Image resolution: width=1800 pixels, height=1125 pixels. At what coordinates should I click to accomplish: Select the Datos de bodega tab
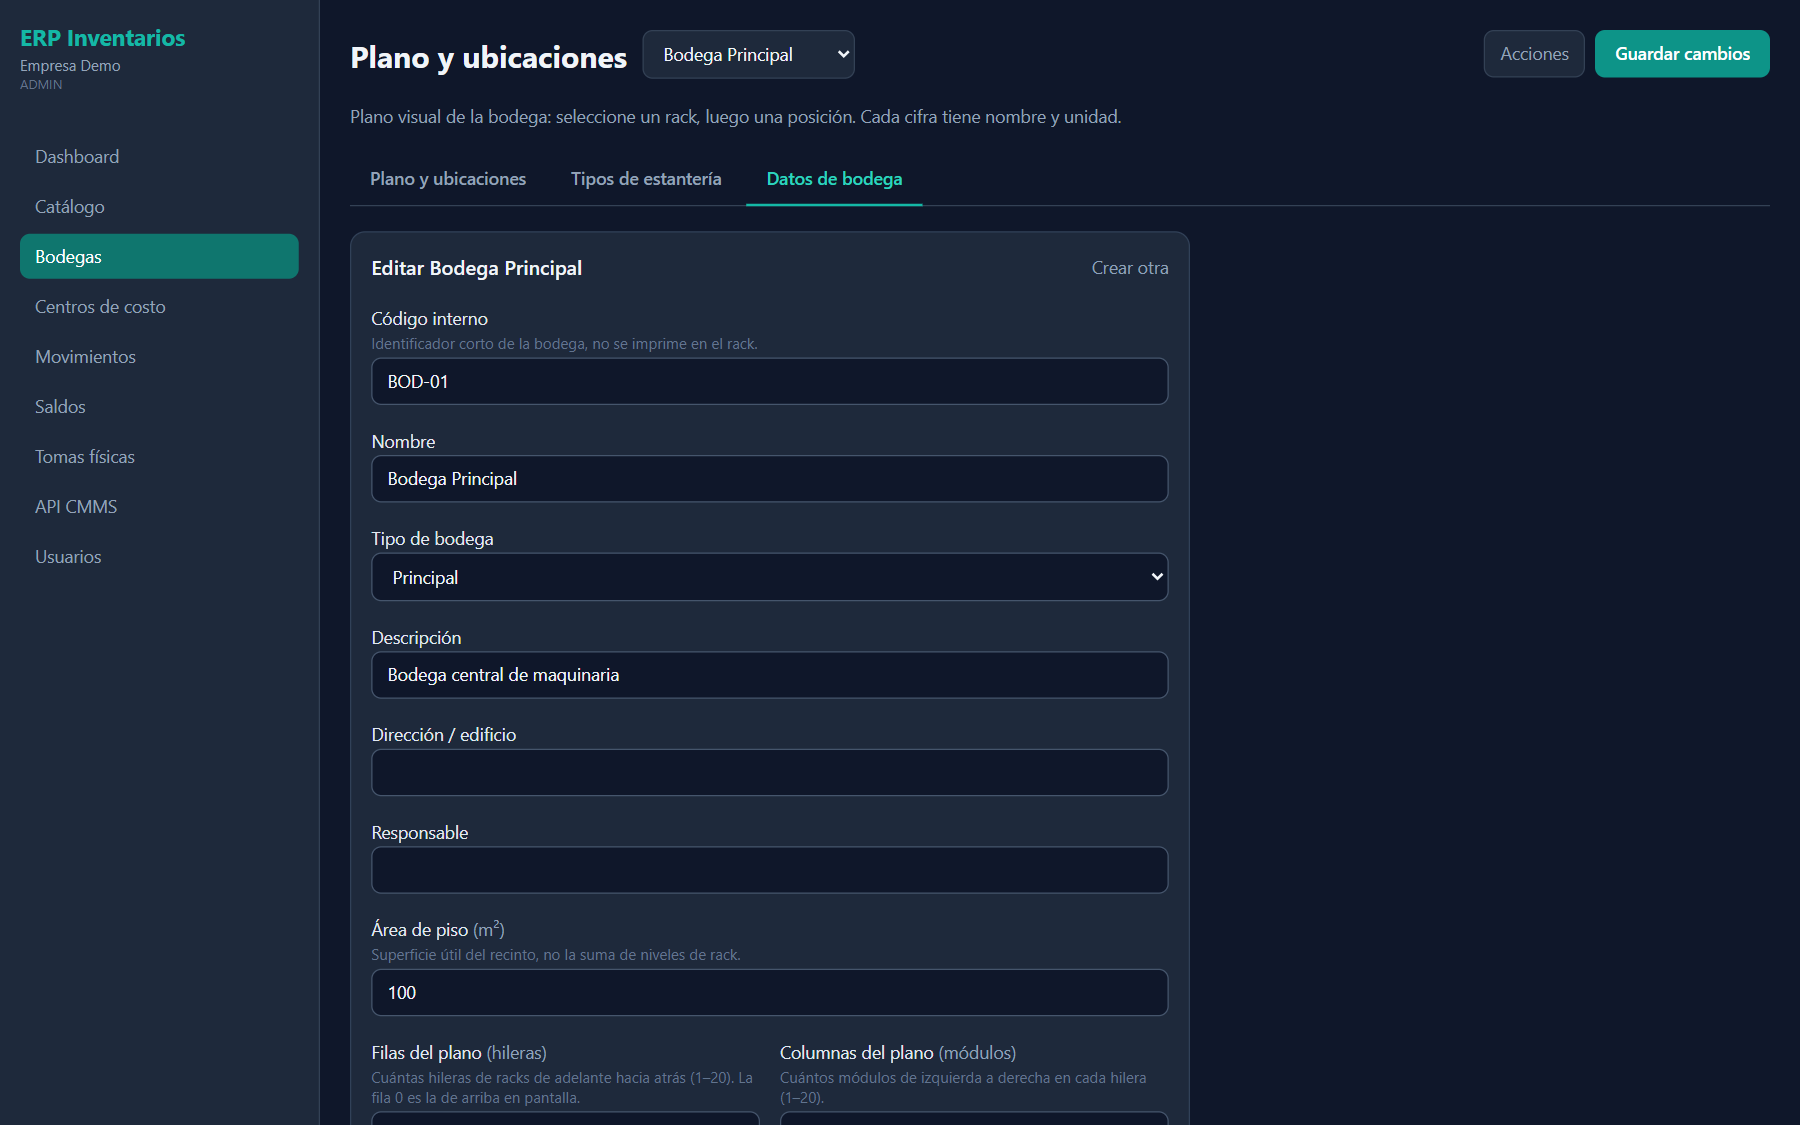click(x=834, y=179)
